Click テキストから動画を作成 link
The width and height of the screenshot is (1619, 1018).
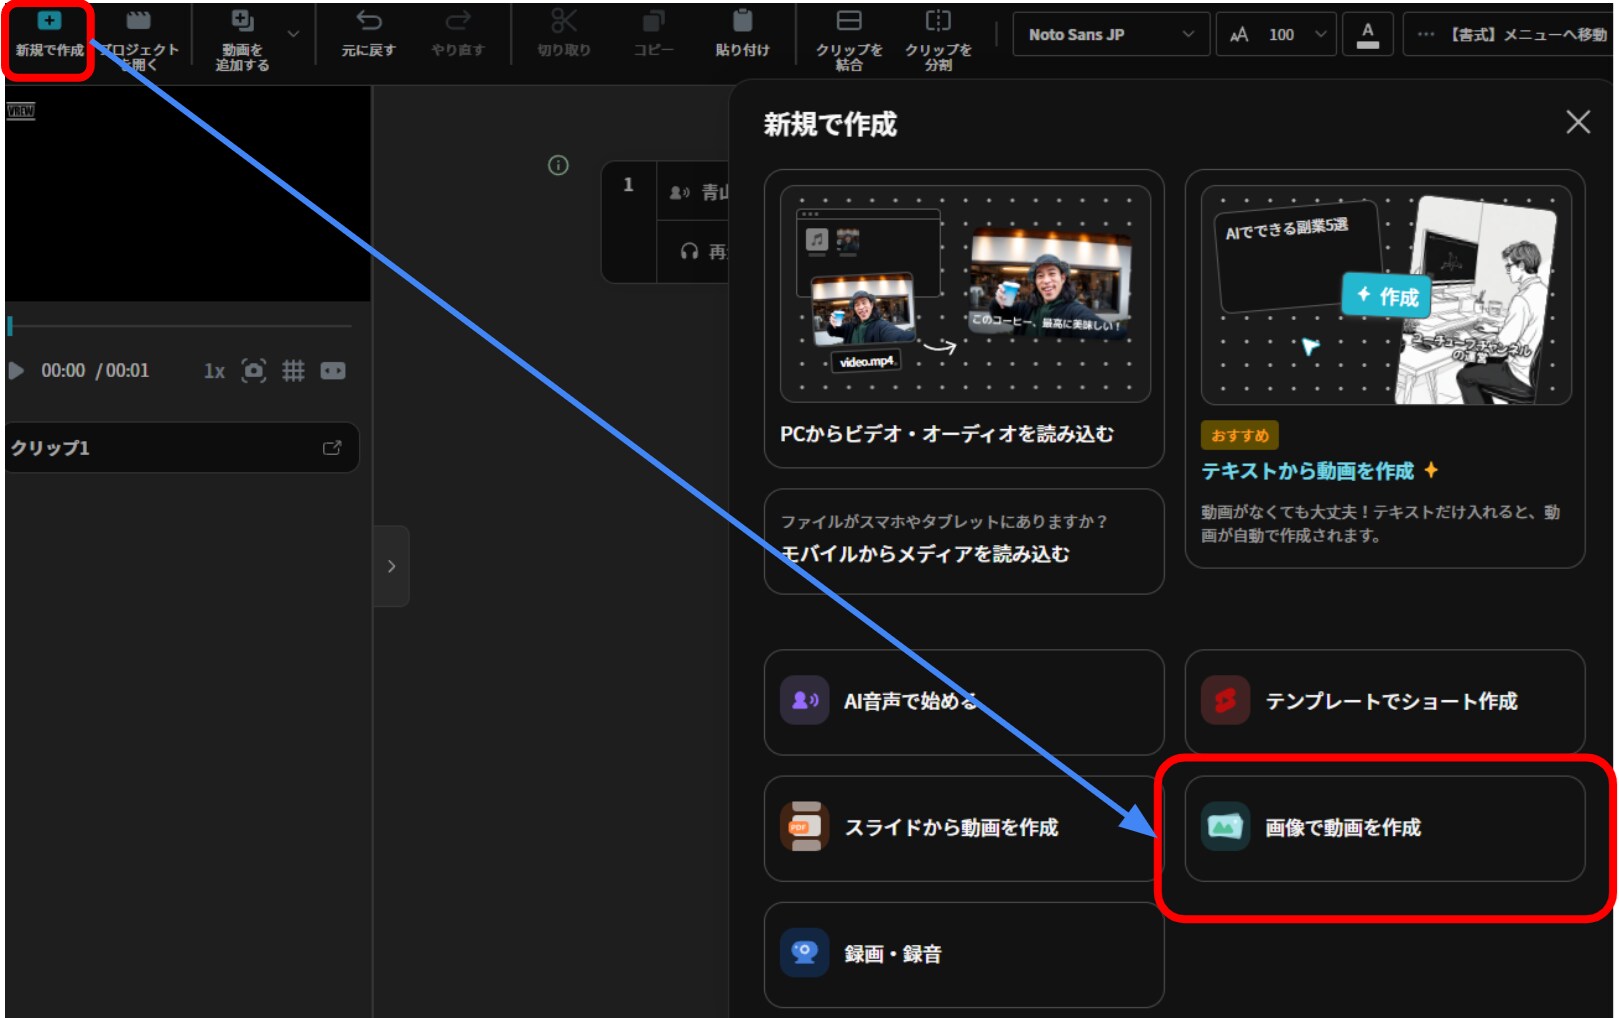[x=1308, y=471]
